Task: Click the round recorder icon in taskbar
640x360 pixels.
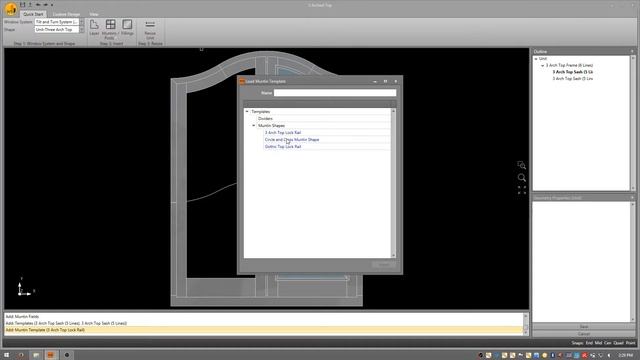Action: (67, 355)
